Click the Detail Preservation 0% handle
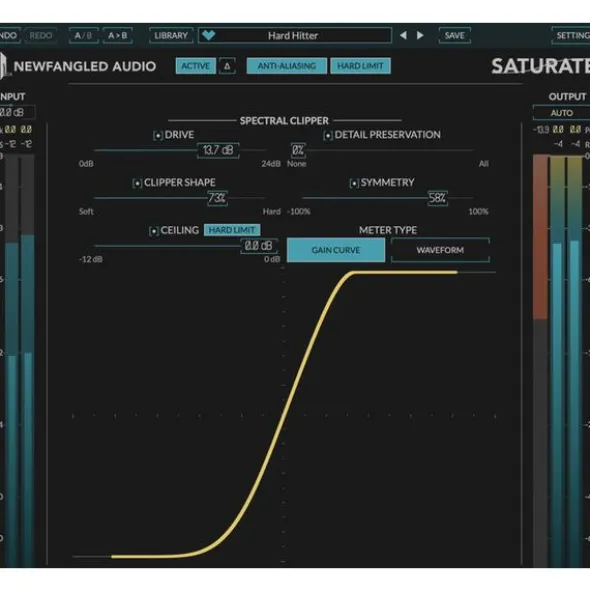 click(298, 150)
